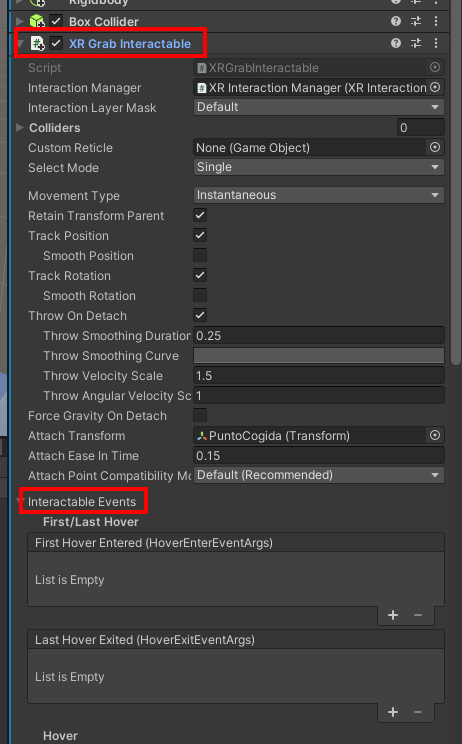
Task: Uncheck Throw On Detach
Action: (x=200, y=315)
